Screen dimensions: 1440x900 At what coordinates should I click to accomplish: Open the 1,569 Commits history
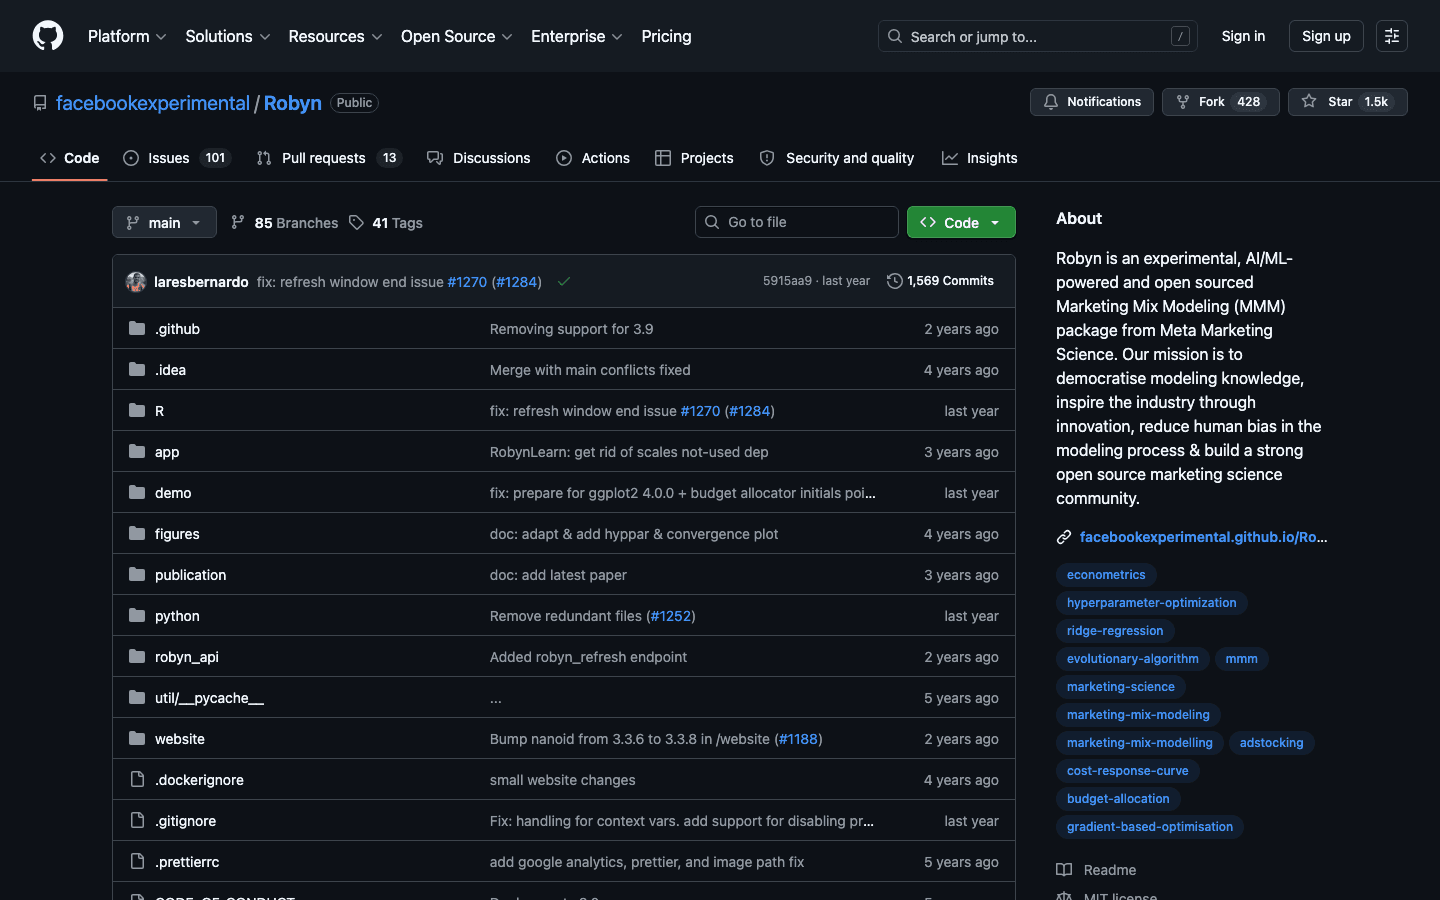click(940, 281)
